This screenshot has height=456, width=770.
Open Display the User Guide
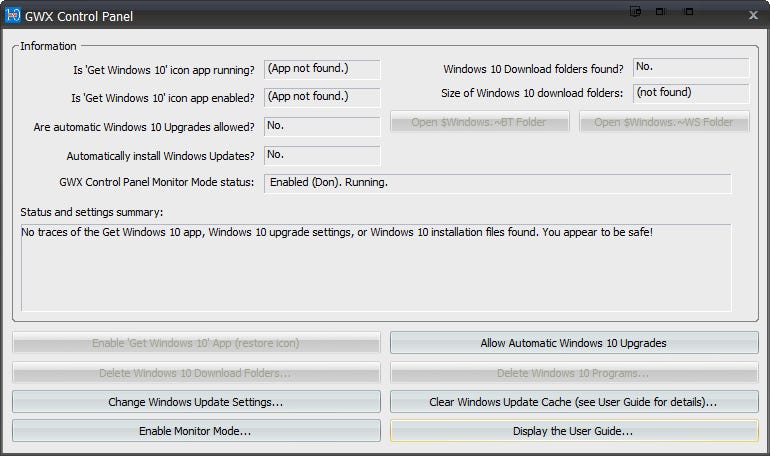pos(574,430)
